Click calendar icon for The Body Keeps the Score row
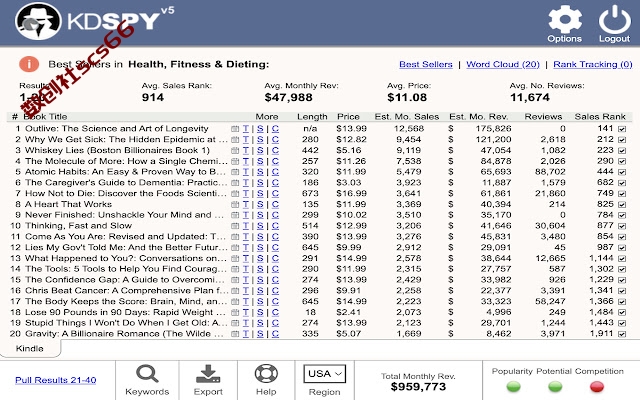Viewport: 640px width, 400px height. pos(235,301)
